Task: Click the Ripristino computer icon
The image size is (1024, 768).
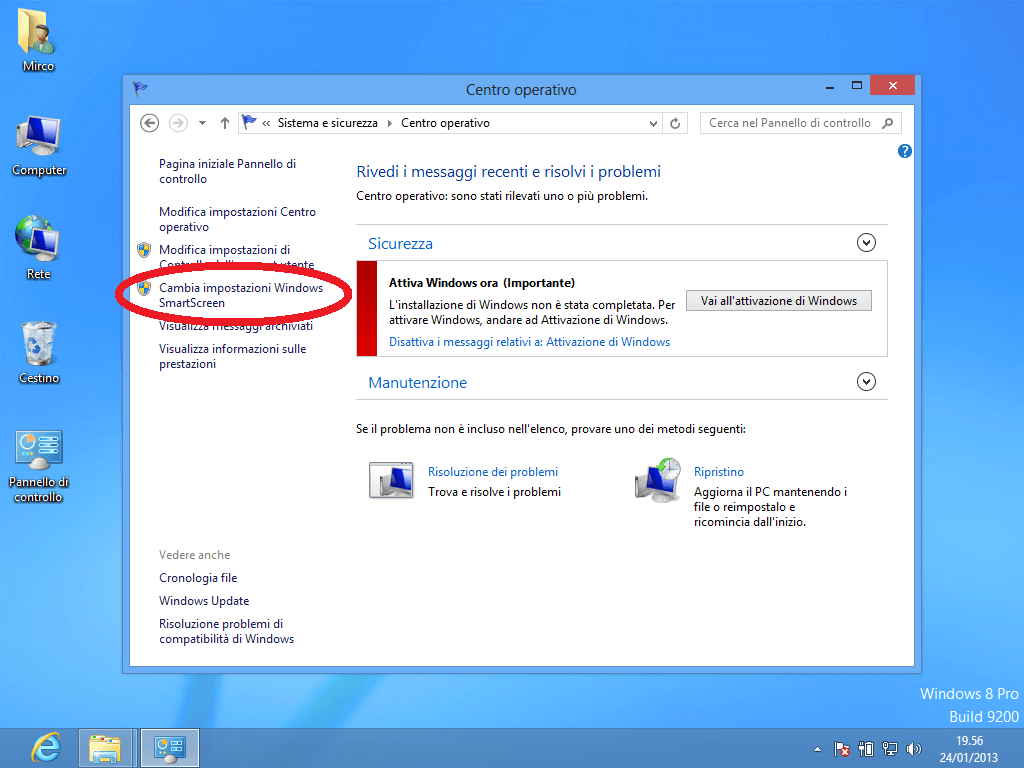Action: (658, 480)
